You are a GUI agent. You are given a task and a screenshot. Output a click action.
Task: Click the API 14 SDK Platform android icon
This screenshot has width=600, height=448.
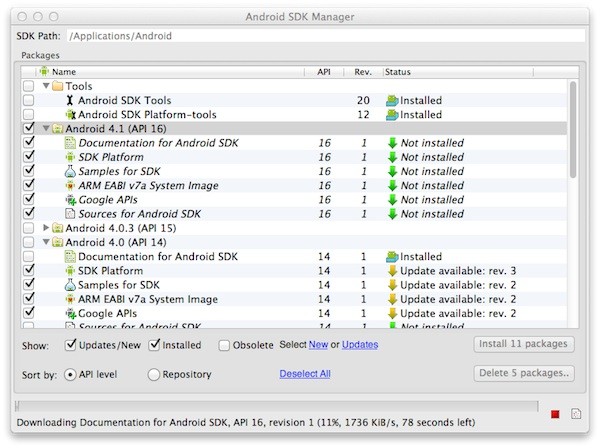[70, 271]
